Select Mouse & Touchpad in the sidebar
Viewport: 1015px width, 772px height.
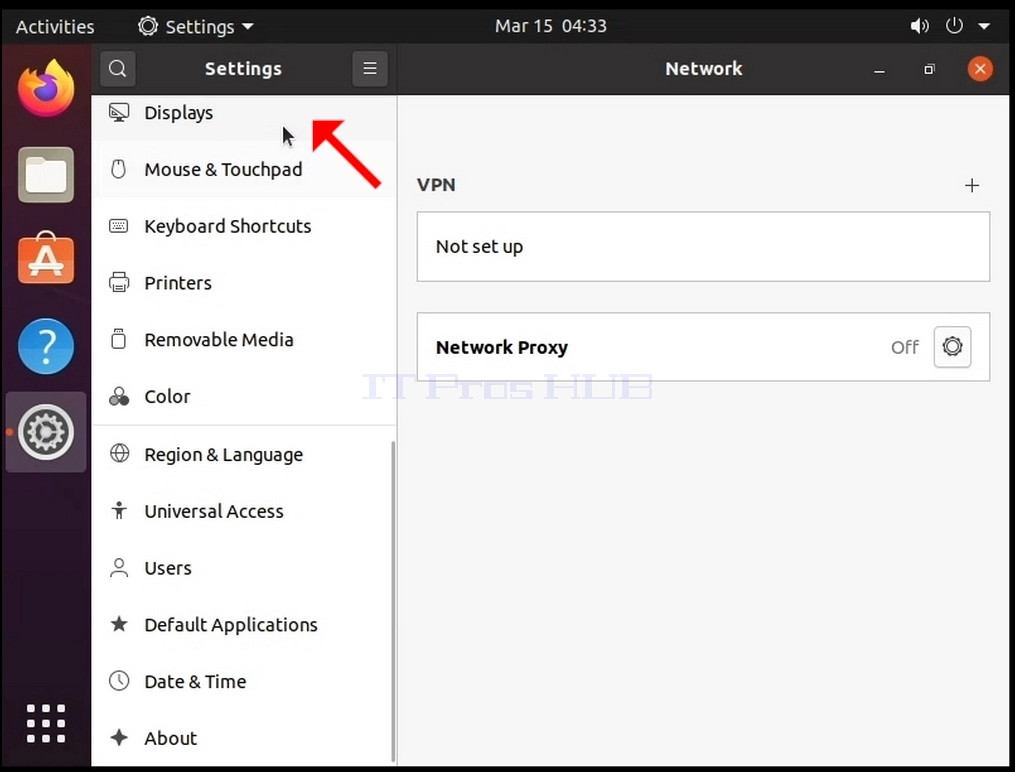[244, 170]
